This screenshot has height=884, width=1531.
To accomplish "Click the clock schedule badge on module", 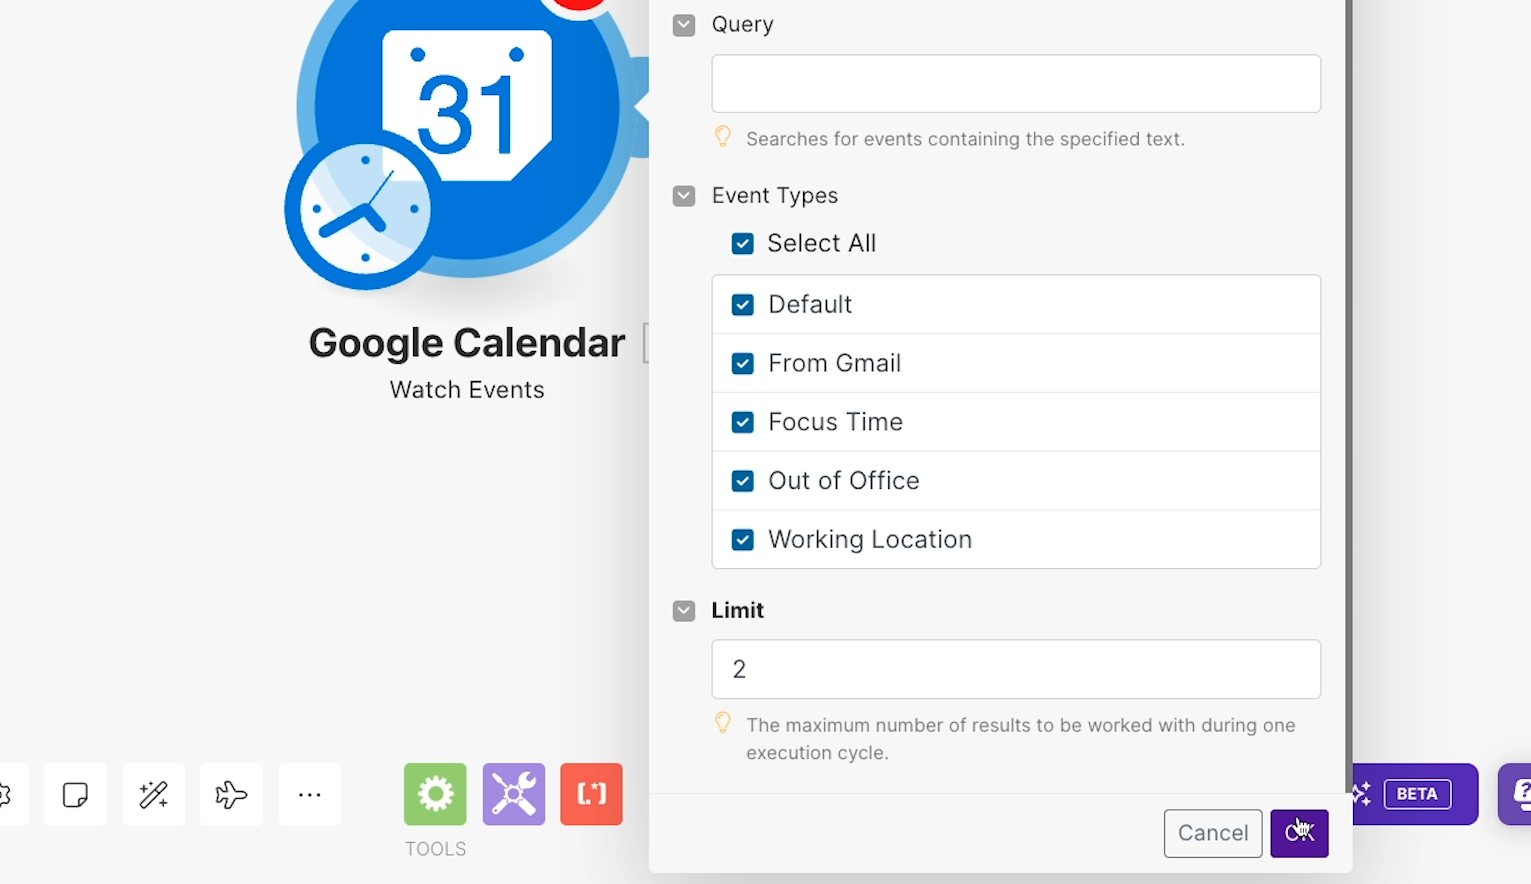I will [x=365, y=210].
